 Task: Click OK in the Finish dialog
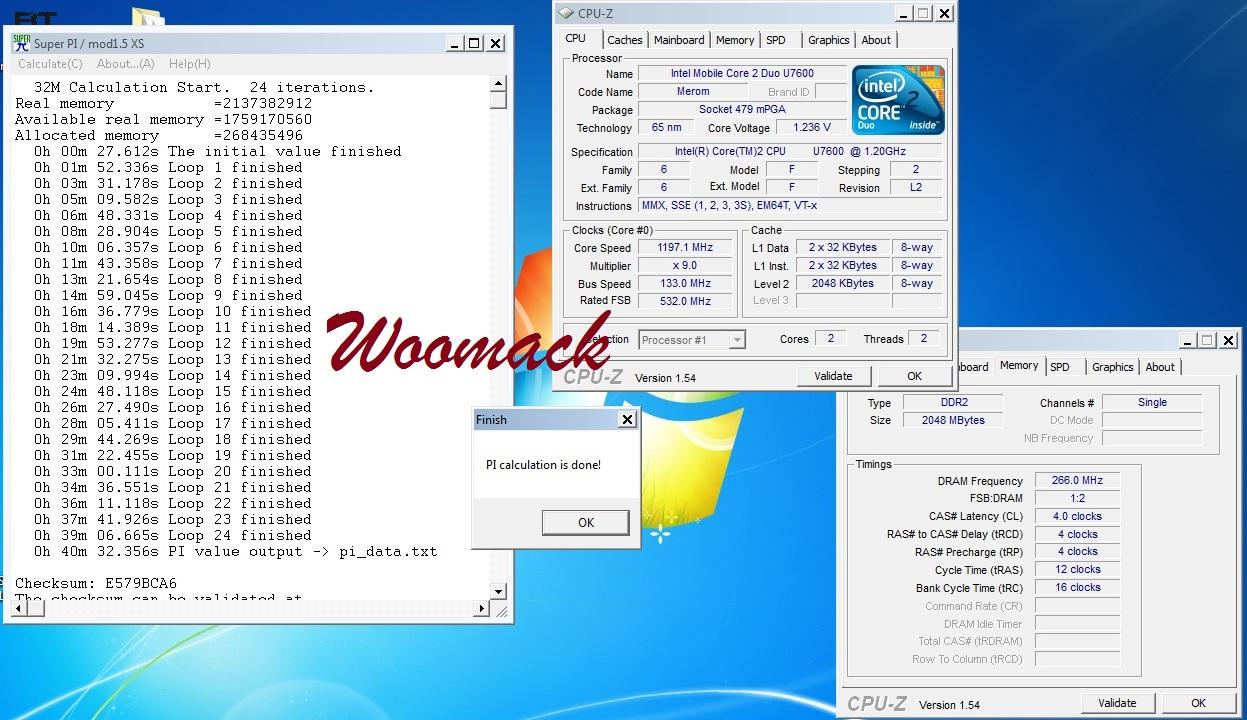pyautogui.click(x=586, y=522)
